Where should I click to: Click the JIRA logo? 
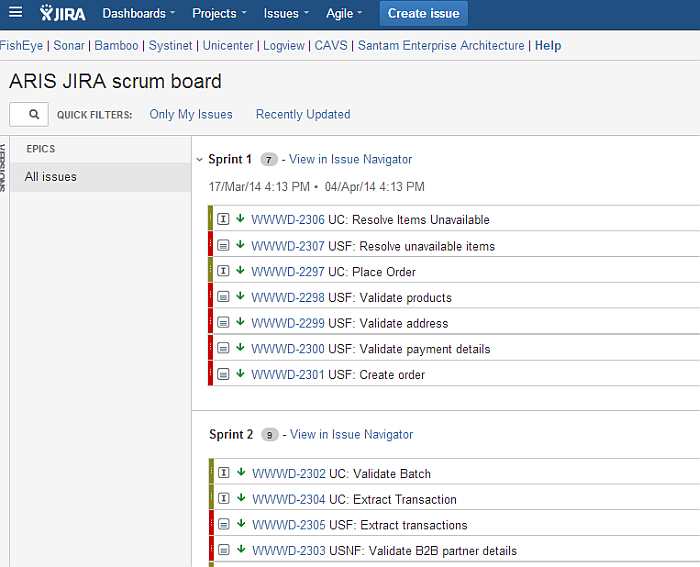(x=62, y=13)
